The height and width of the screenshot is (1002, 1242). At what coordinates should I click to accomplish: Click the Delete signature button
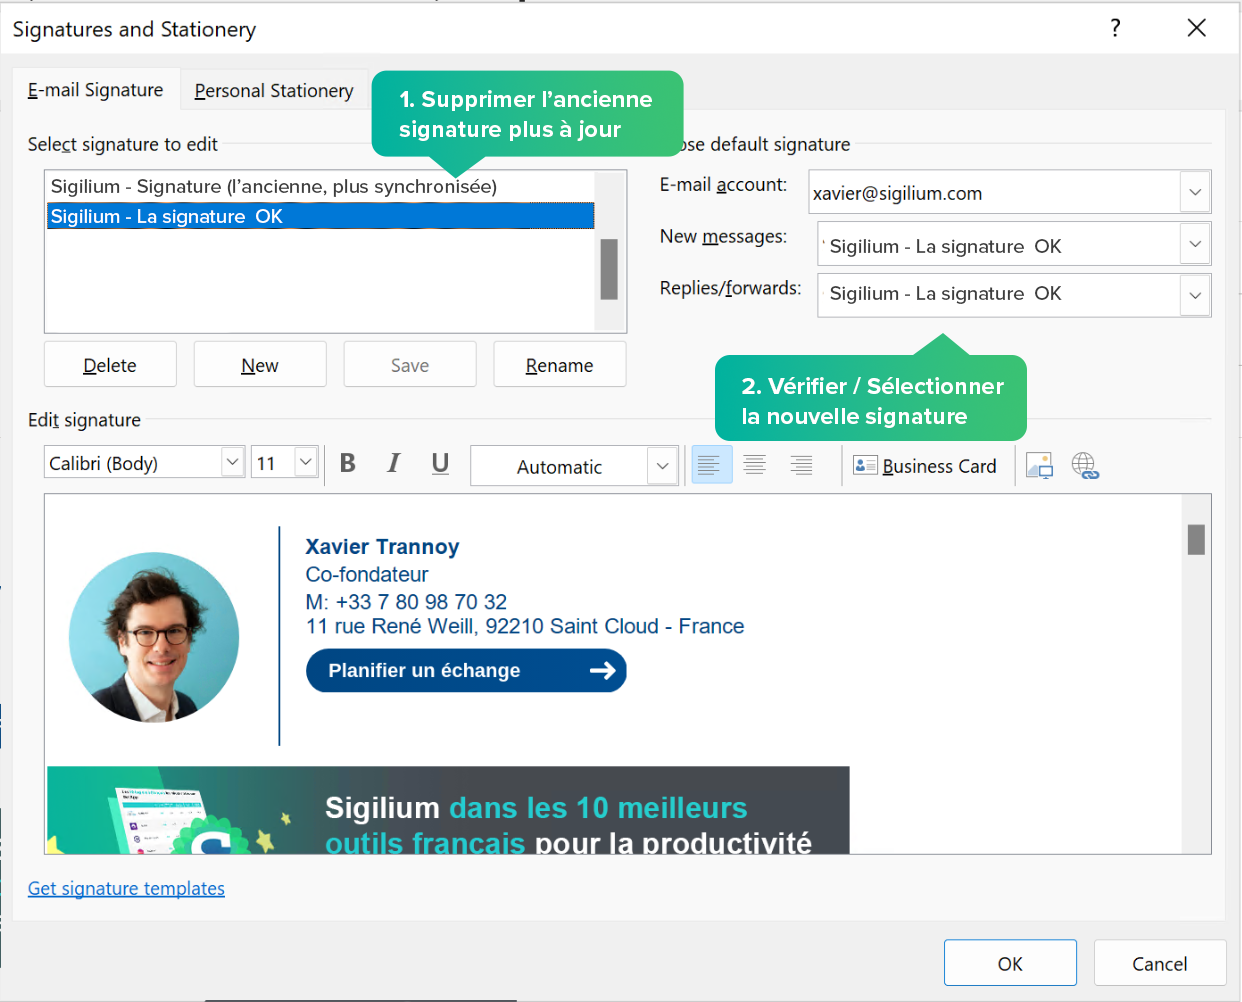(110, 365)
